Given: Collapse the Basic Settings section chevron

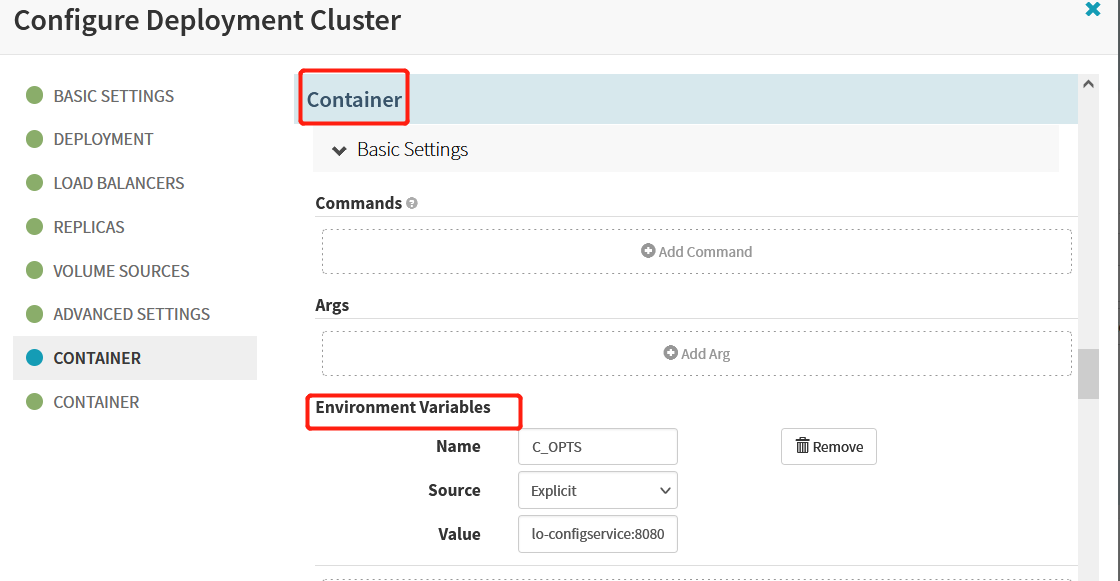Looking at the screenshot, I should [x=339, y=151].
